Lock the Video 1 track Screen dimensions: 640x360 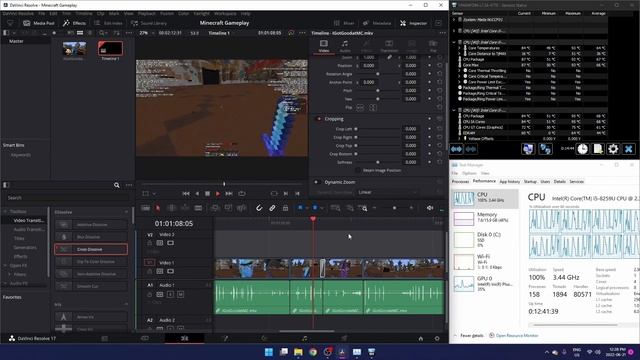149,271
